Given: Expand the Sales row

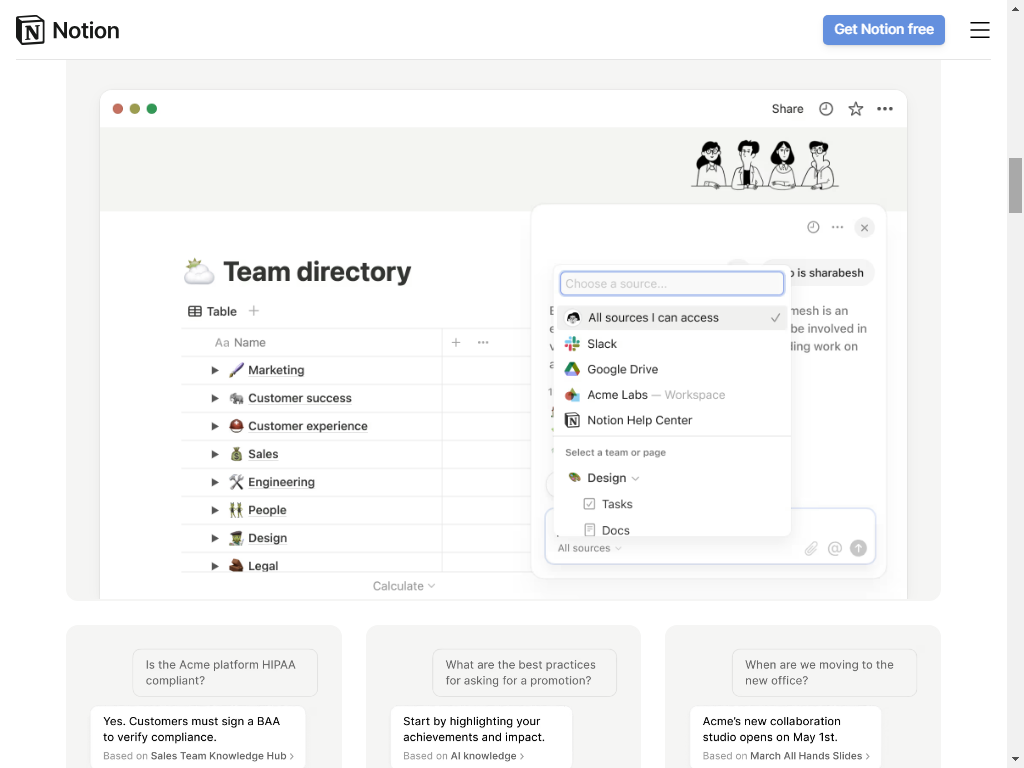Looking at the screenshot, I should (215, 455).
